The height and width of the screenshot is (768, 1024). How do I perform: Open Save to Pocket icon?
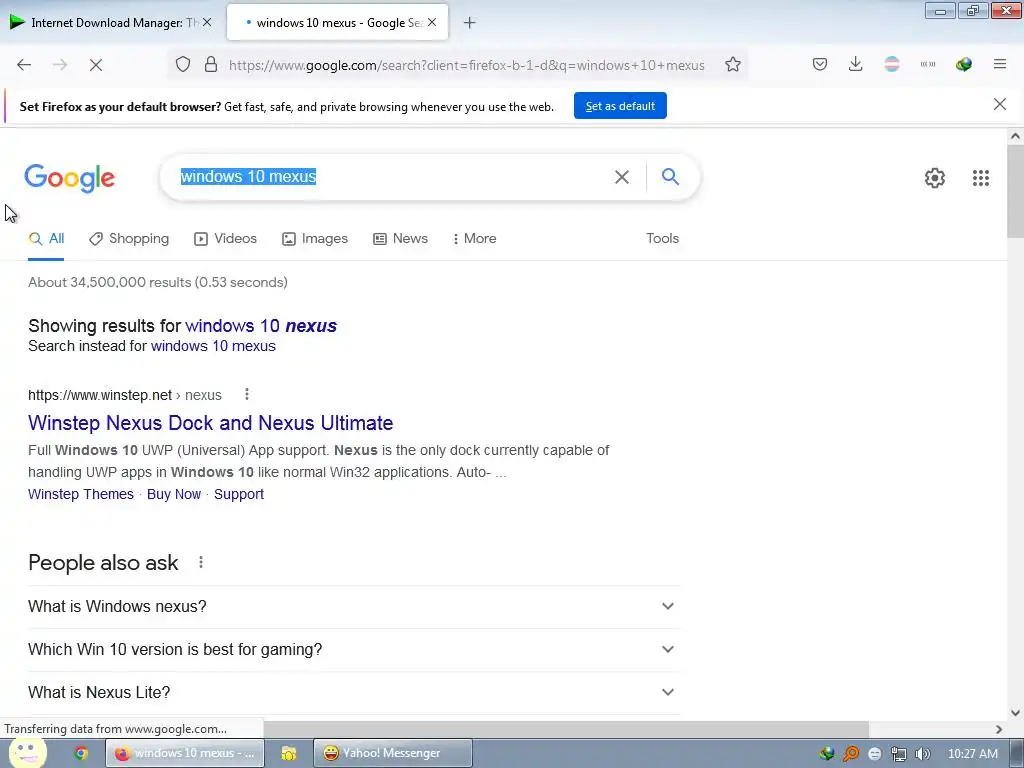820,64
